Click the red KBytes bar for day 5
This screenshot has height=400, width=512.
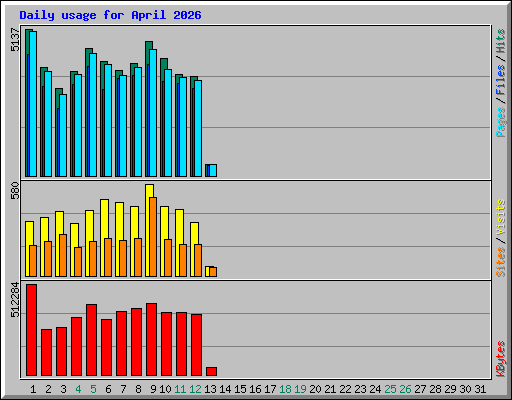pos(91,340)
